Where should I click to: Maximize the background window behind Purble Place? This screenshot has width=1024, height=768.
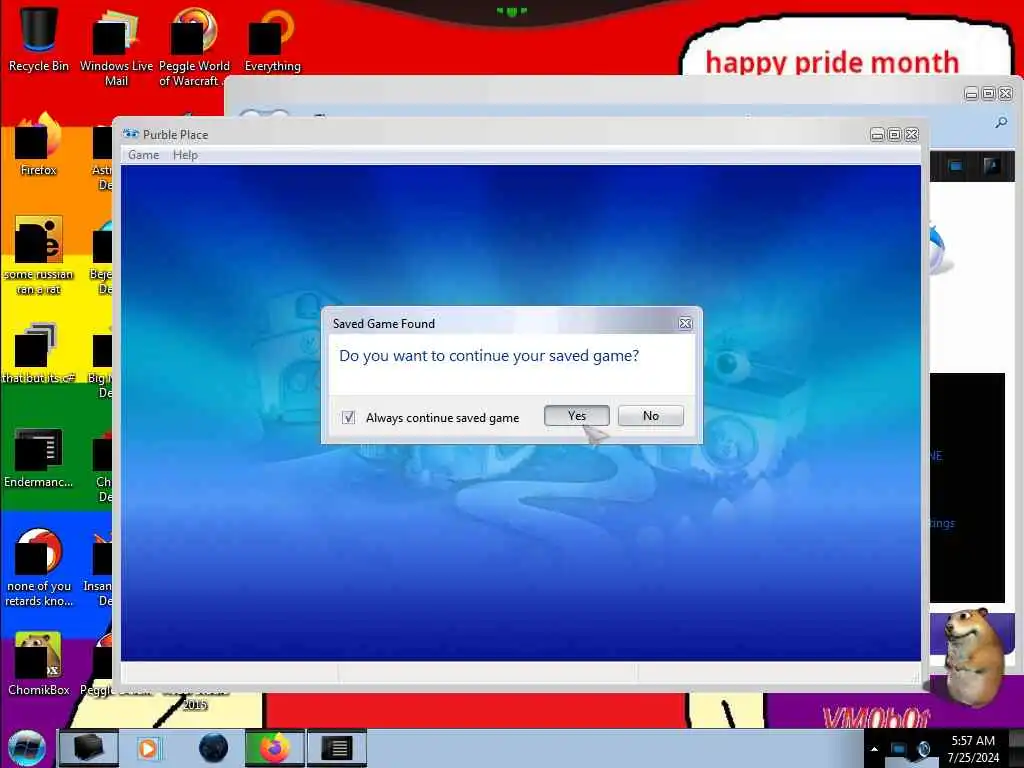[989, 94]
